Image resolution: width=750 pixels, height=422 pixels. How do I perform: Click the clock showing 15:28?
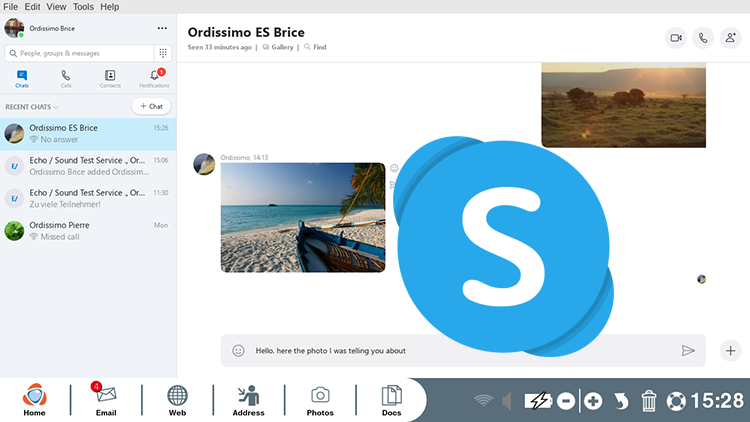pyautogui.click(x=717, y=400)
